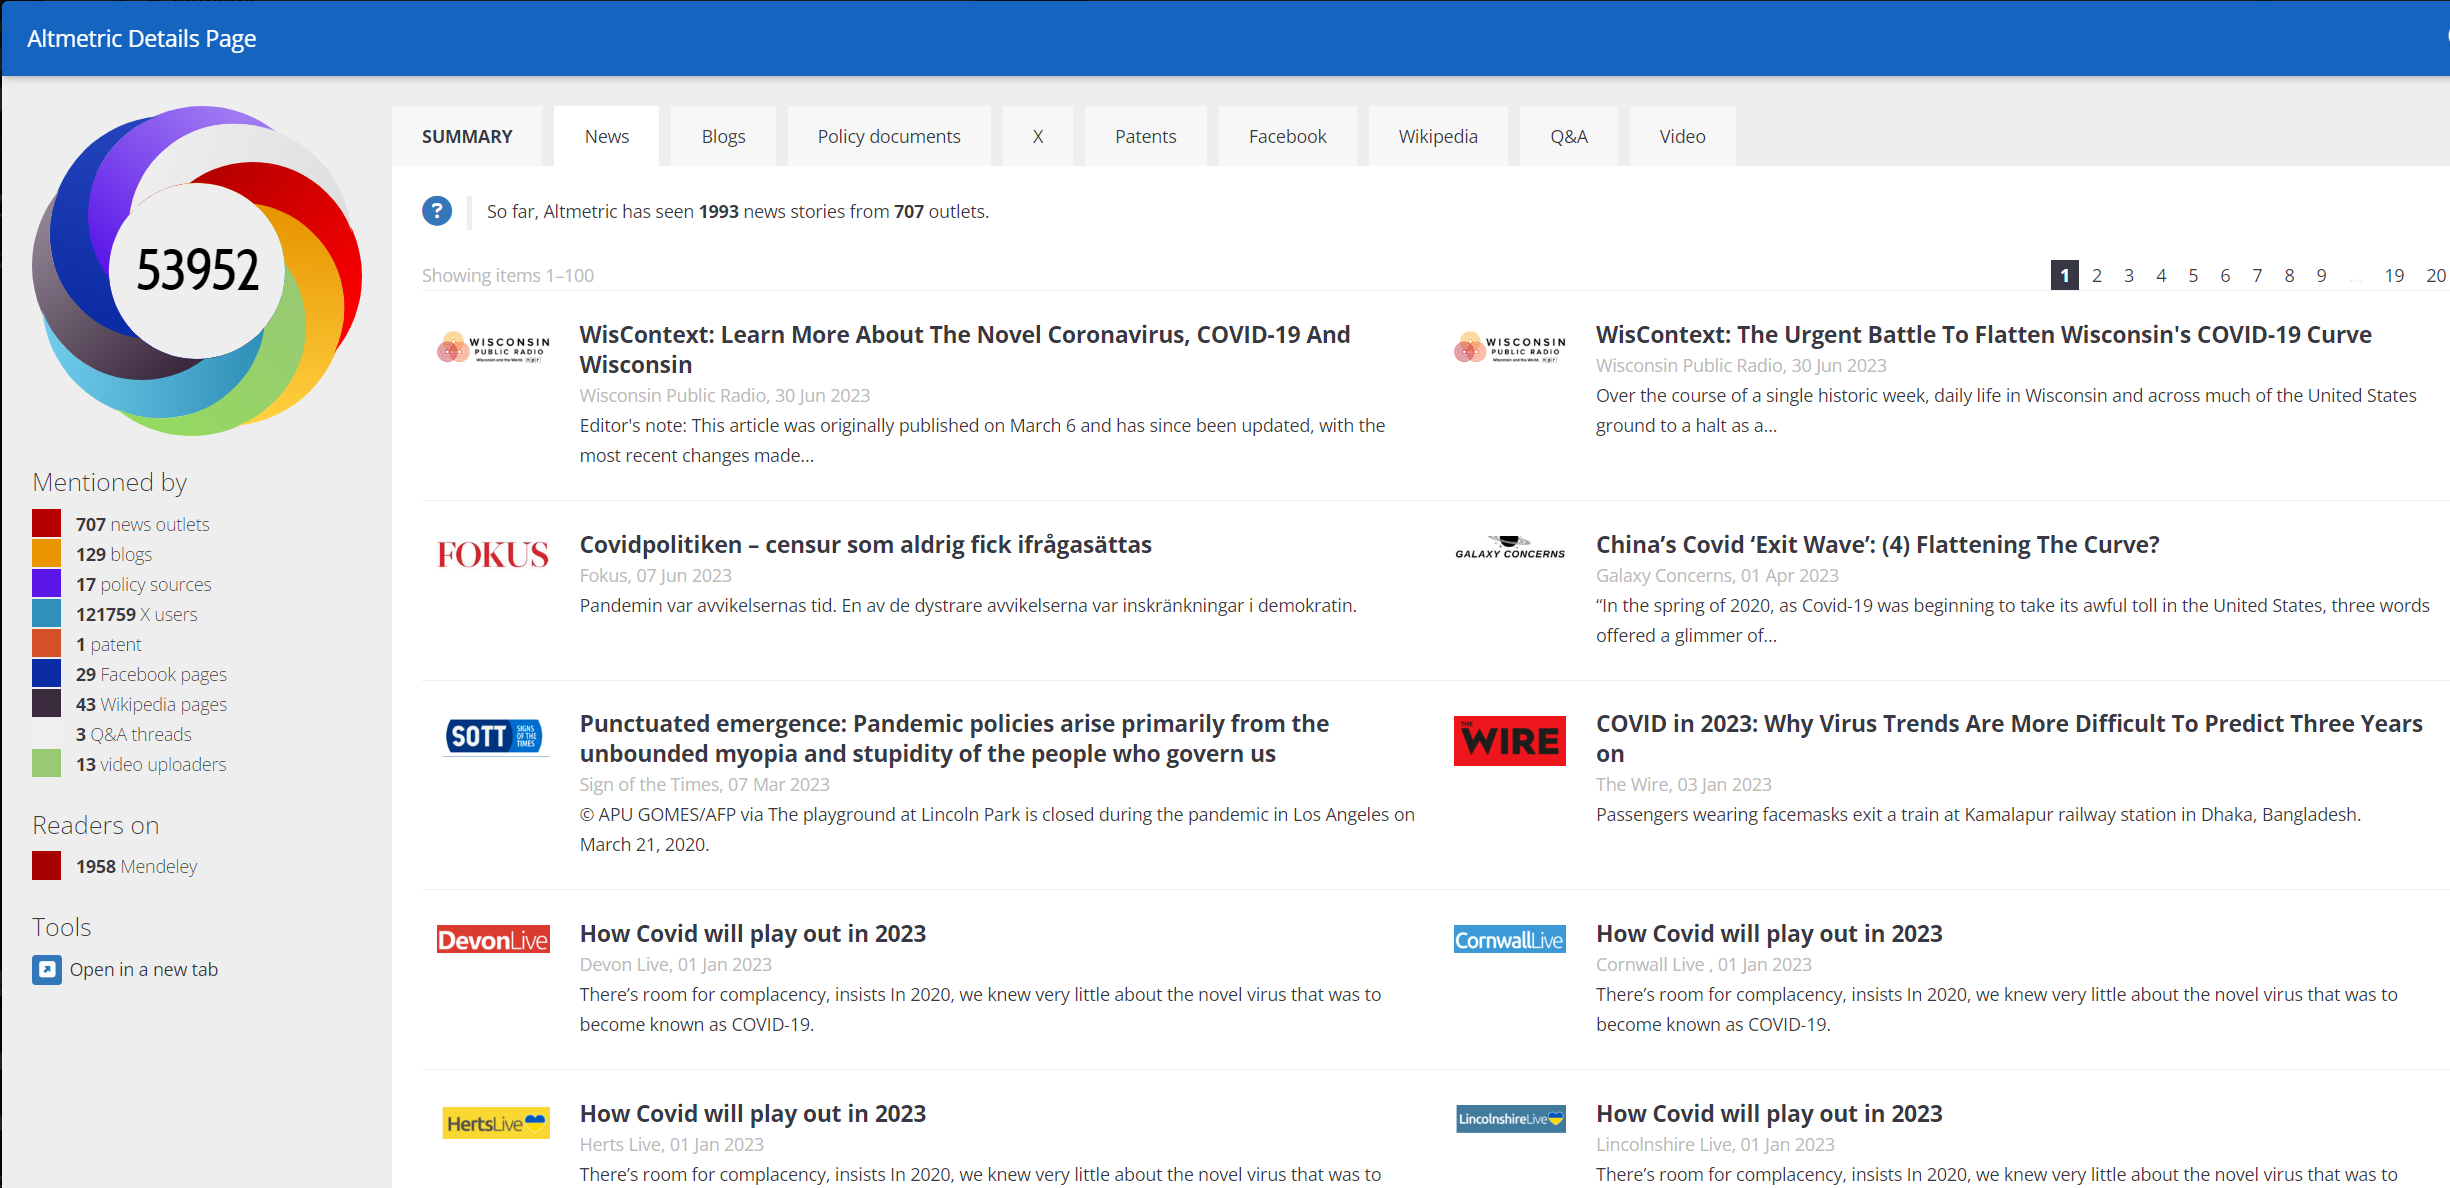Go to the SUMMARY tab
The width and height of the screenshot is (2450, 1188).
467,137
